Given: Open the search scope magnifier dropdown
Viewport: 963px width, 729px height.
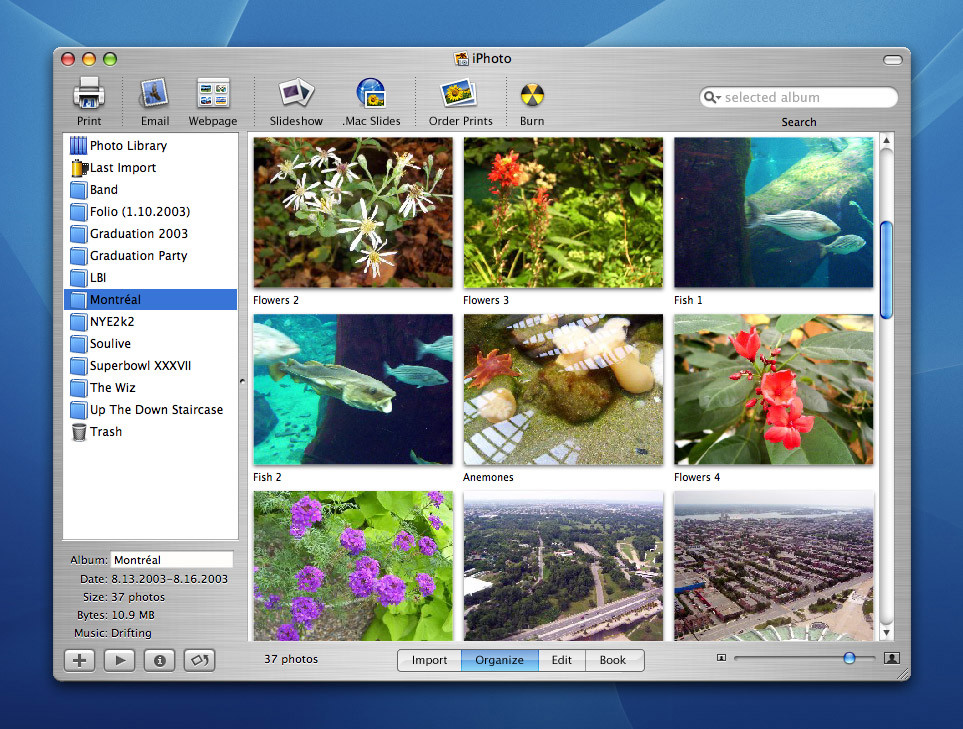Looking at the screenshot, I should point(712,97).
